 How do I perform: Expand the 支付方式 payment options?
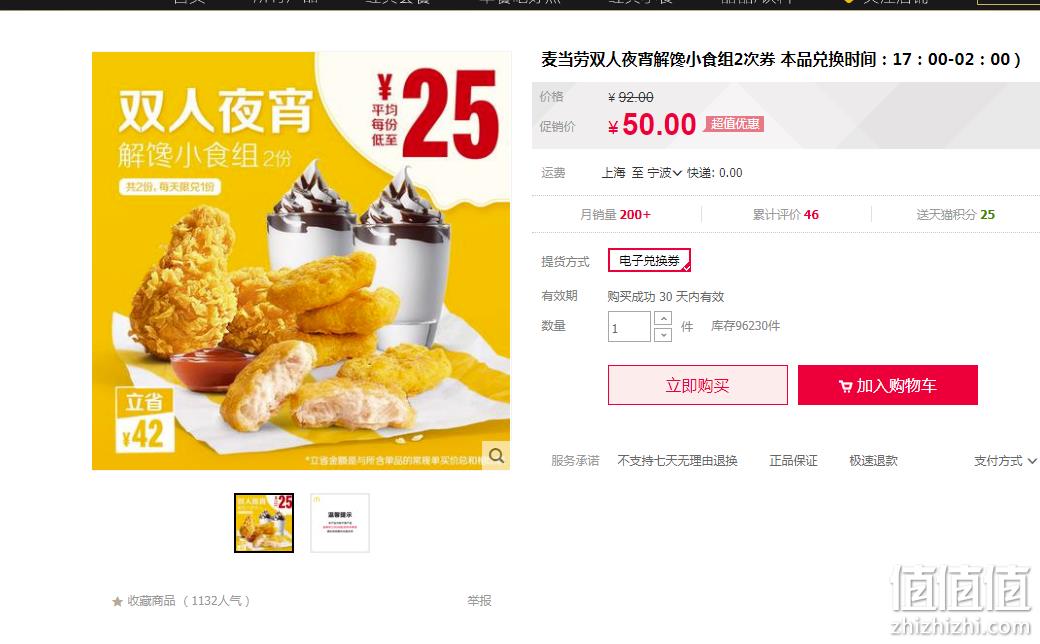tap(1005, 461)
